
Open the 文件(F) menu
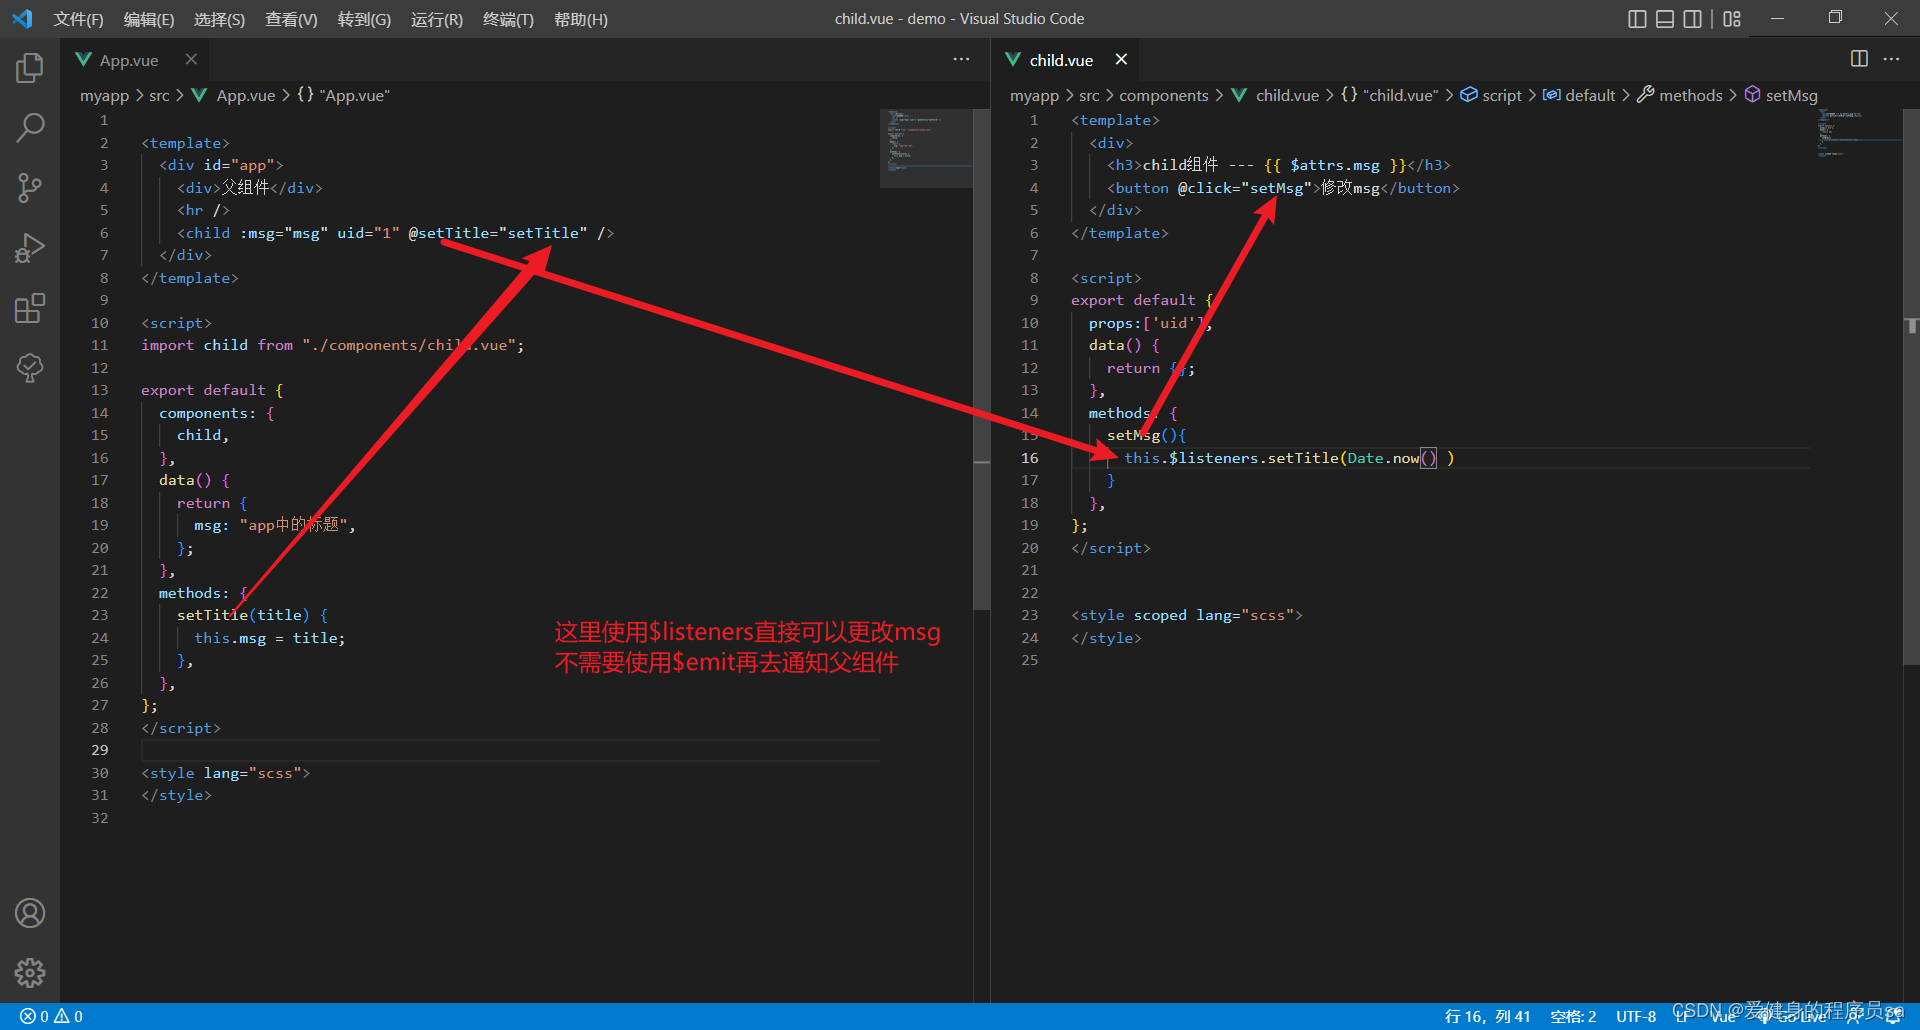coord(78,19)
